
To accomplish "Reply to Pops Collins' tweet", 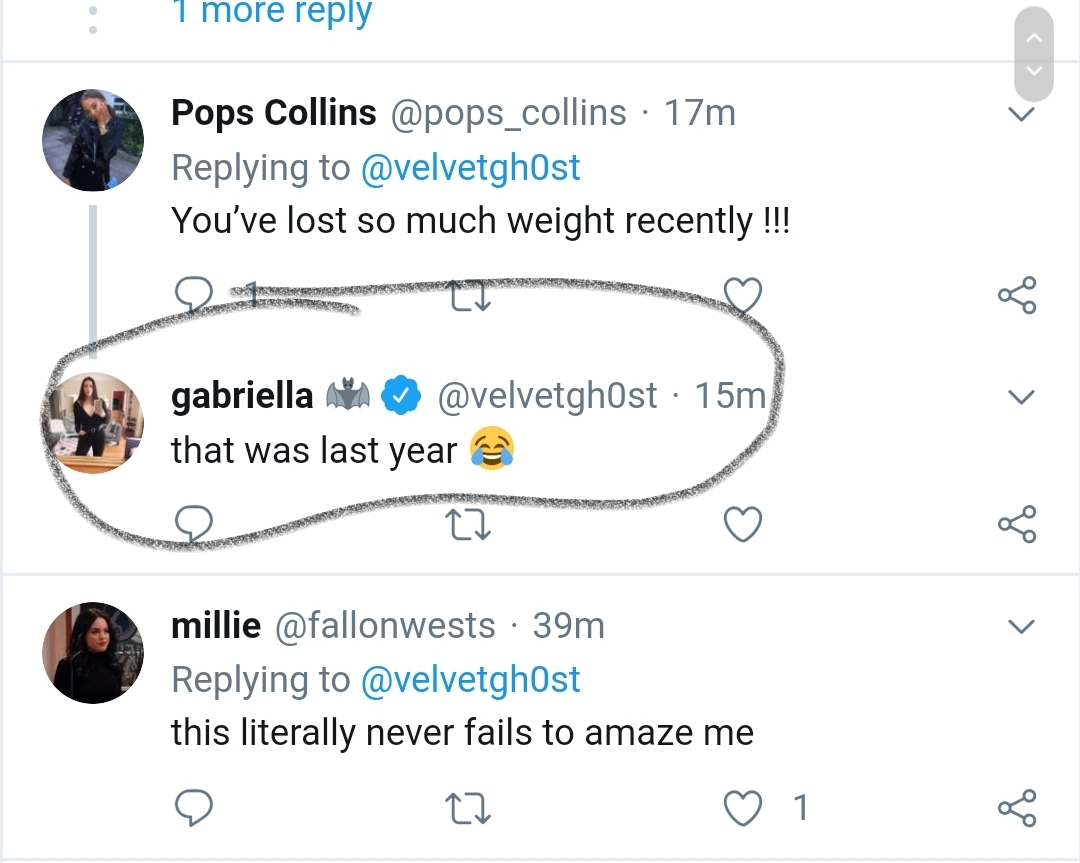I will click(x=194, y=295).
